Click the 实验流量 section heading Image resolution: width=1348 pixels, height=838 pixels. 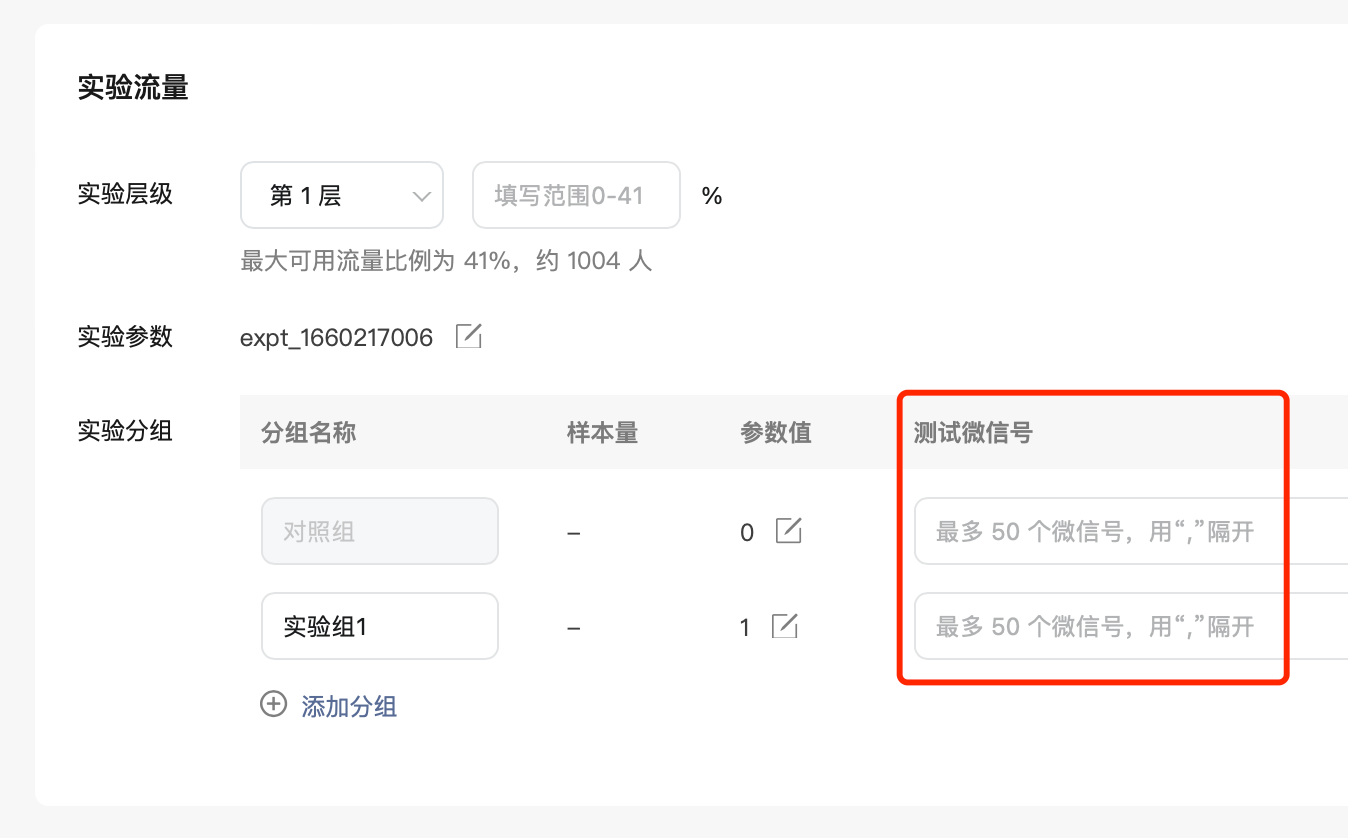tap(133, 88)
